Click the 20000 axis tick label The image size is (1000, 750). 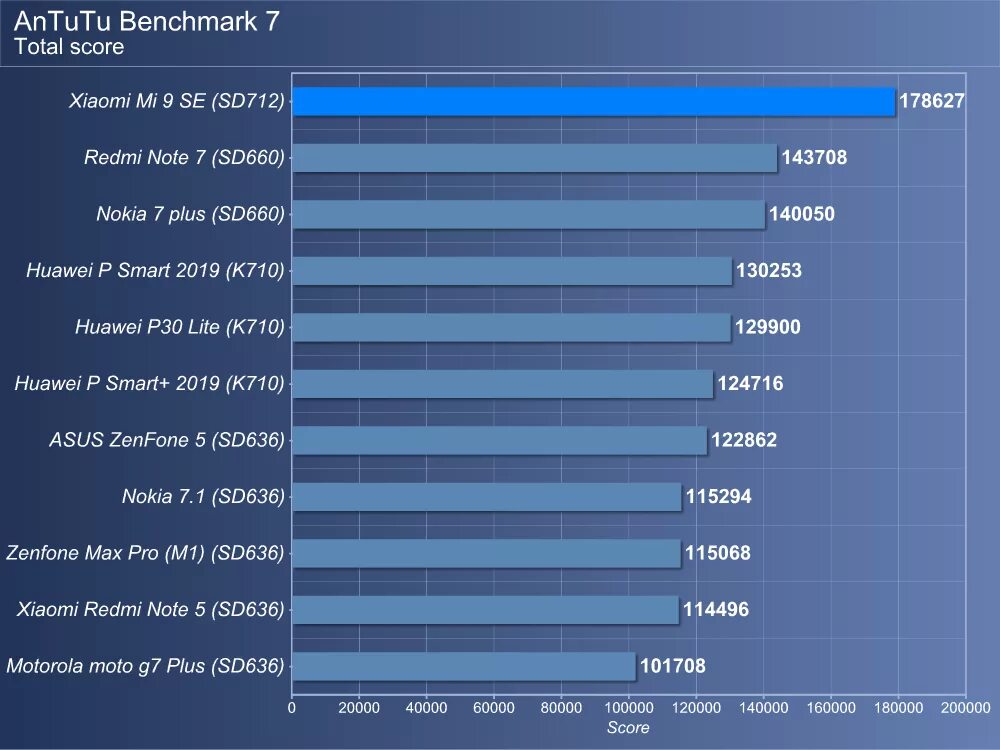[359, 708]
